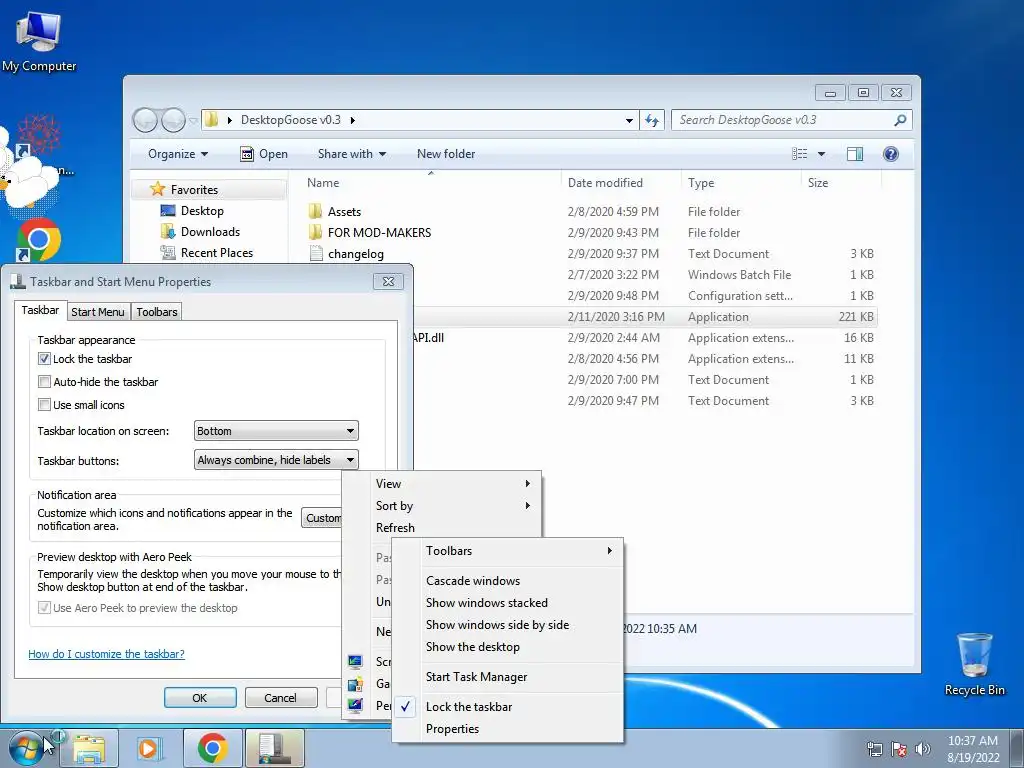Click Show desktop strip beside the clock
Viewport: 1024px width, 768px height.
(x=1017, y=749)
